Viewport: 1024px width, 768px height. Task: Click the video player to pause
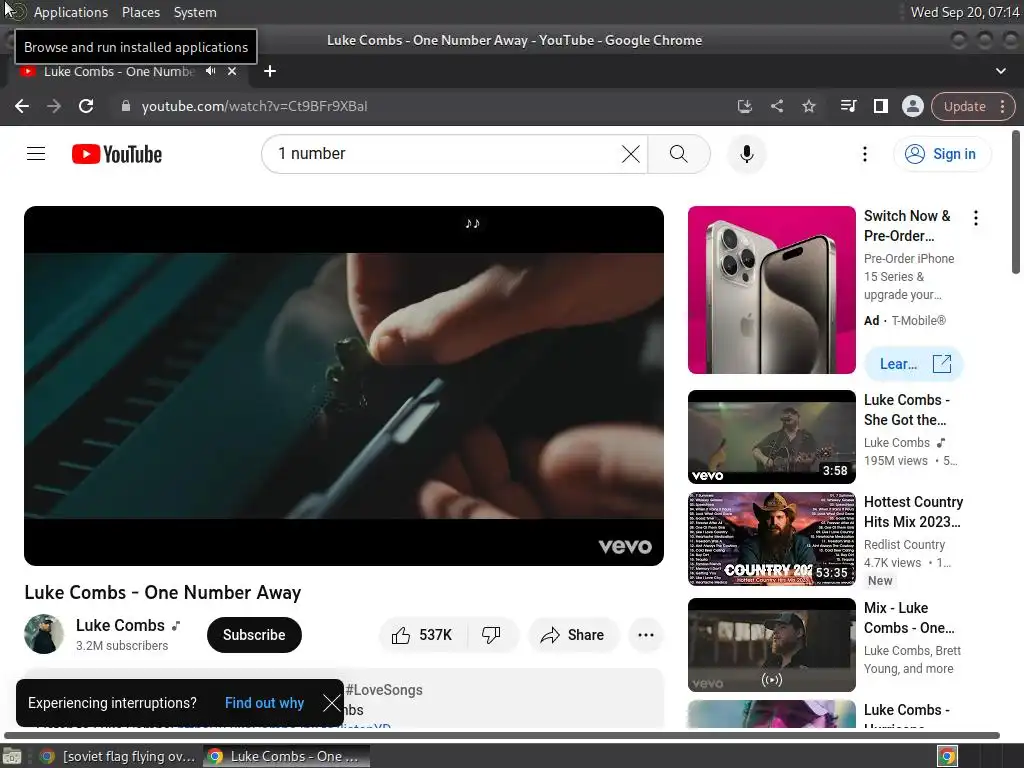tap(344, 386)
